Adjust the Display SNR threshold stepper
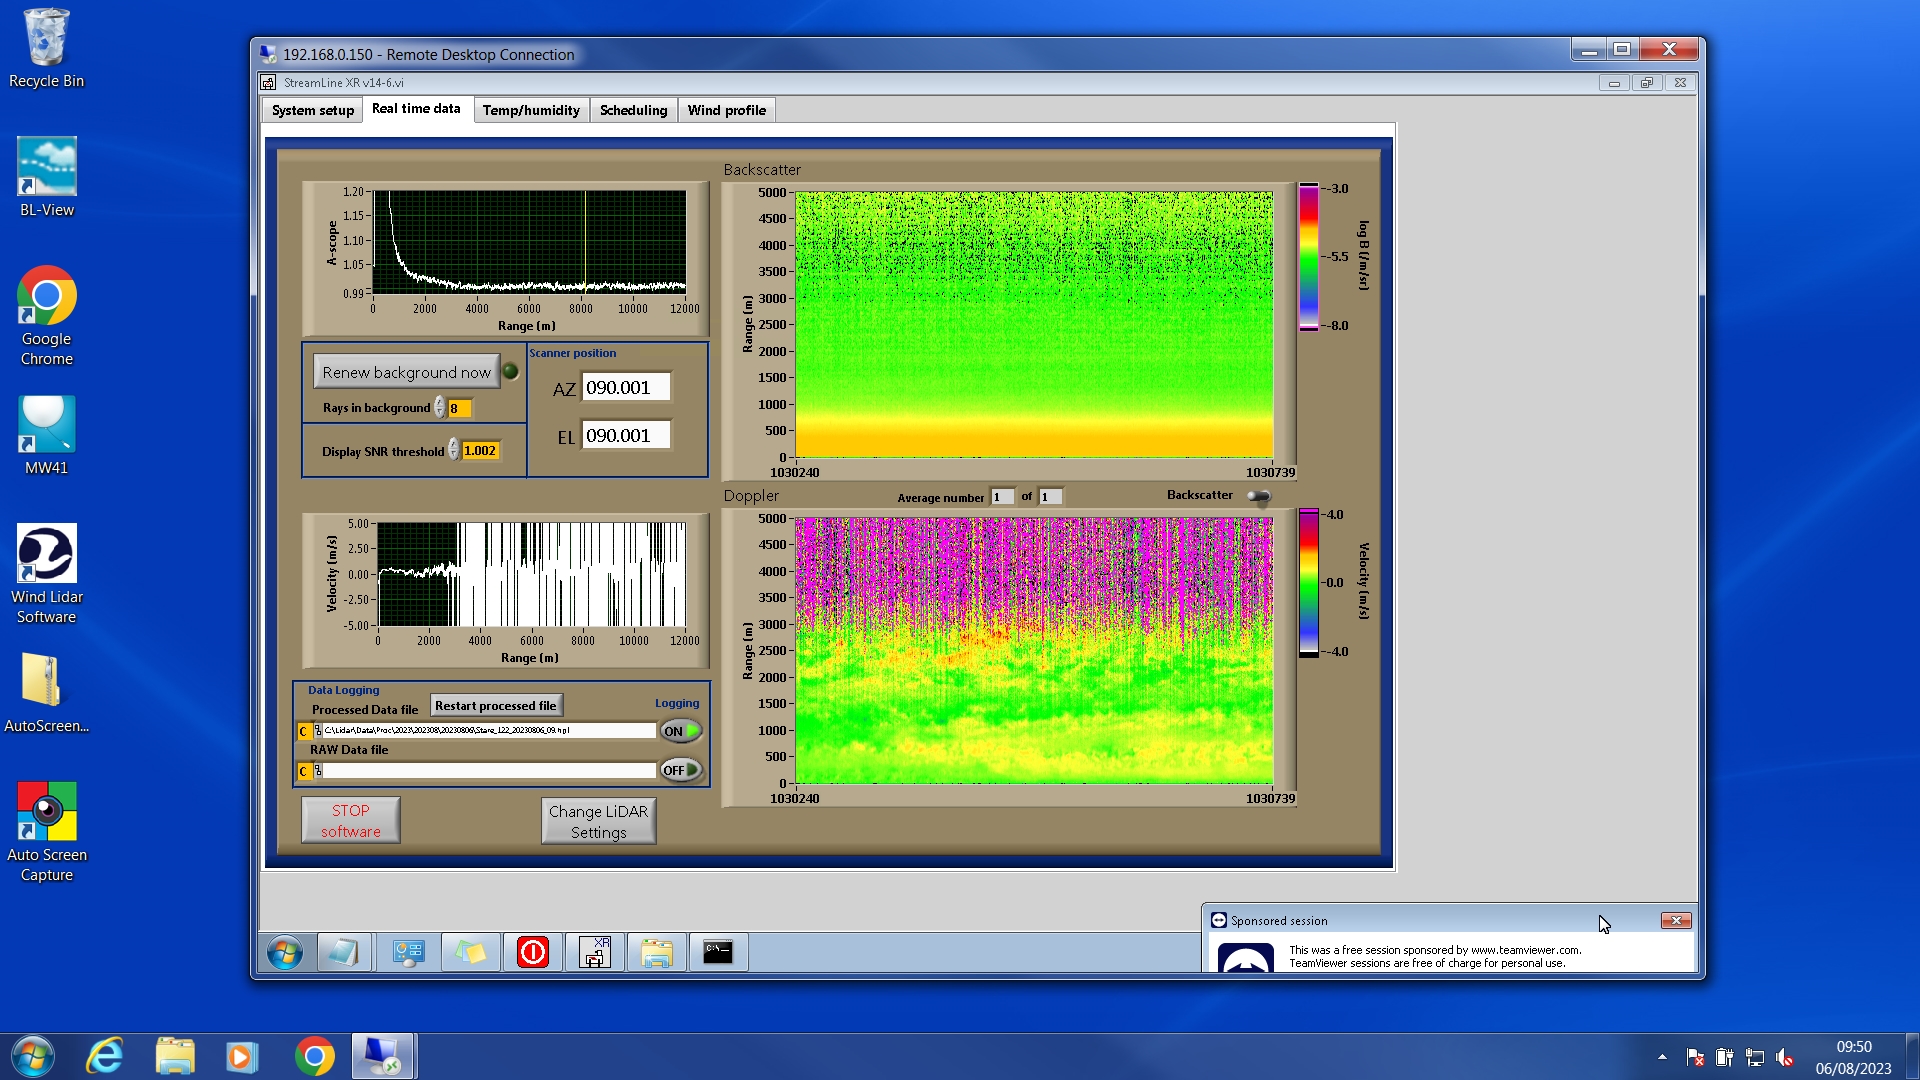The width and height of the screenshot is (1920, 1080). click(x=453, y=451)
